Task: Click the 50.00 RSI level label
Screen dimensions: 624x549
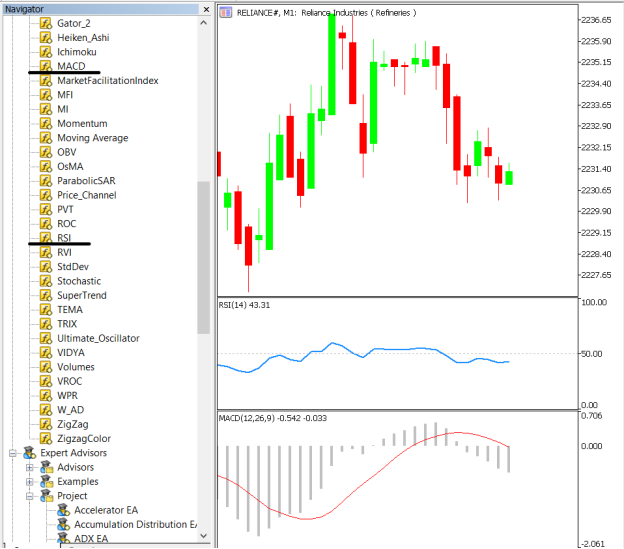Action: (591, 354)
